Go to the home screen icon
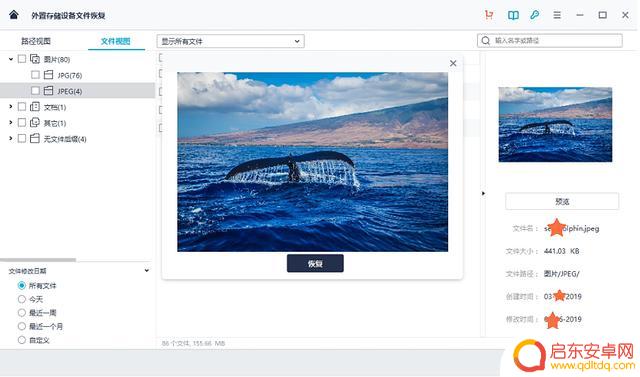The width and height of the screenshot is (640, 377). [14, 15]
